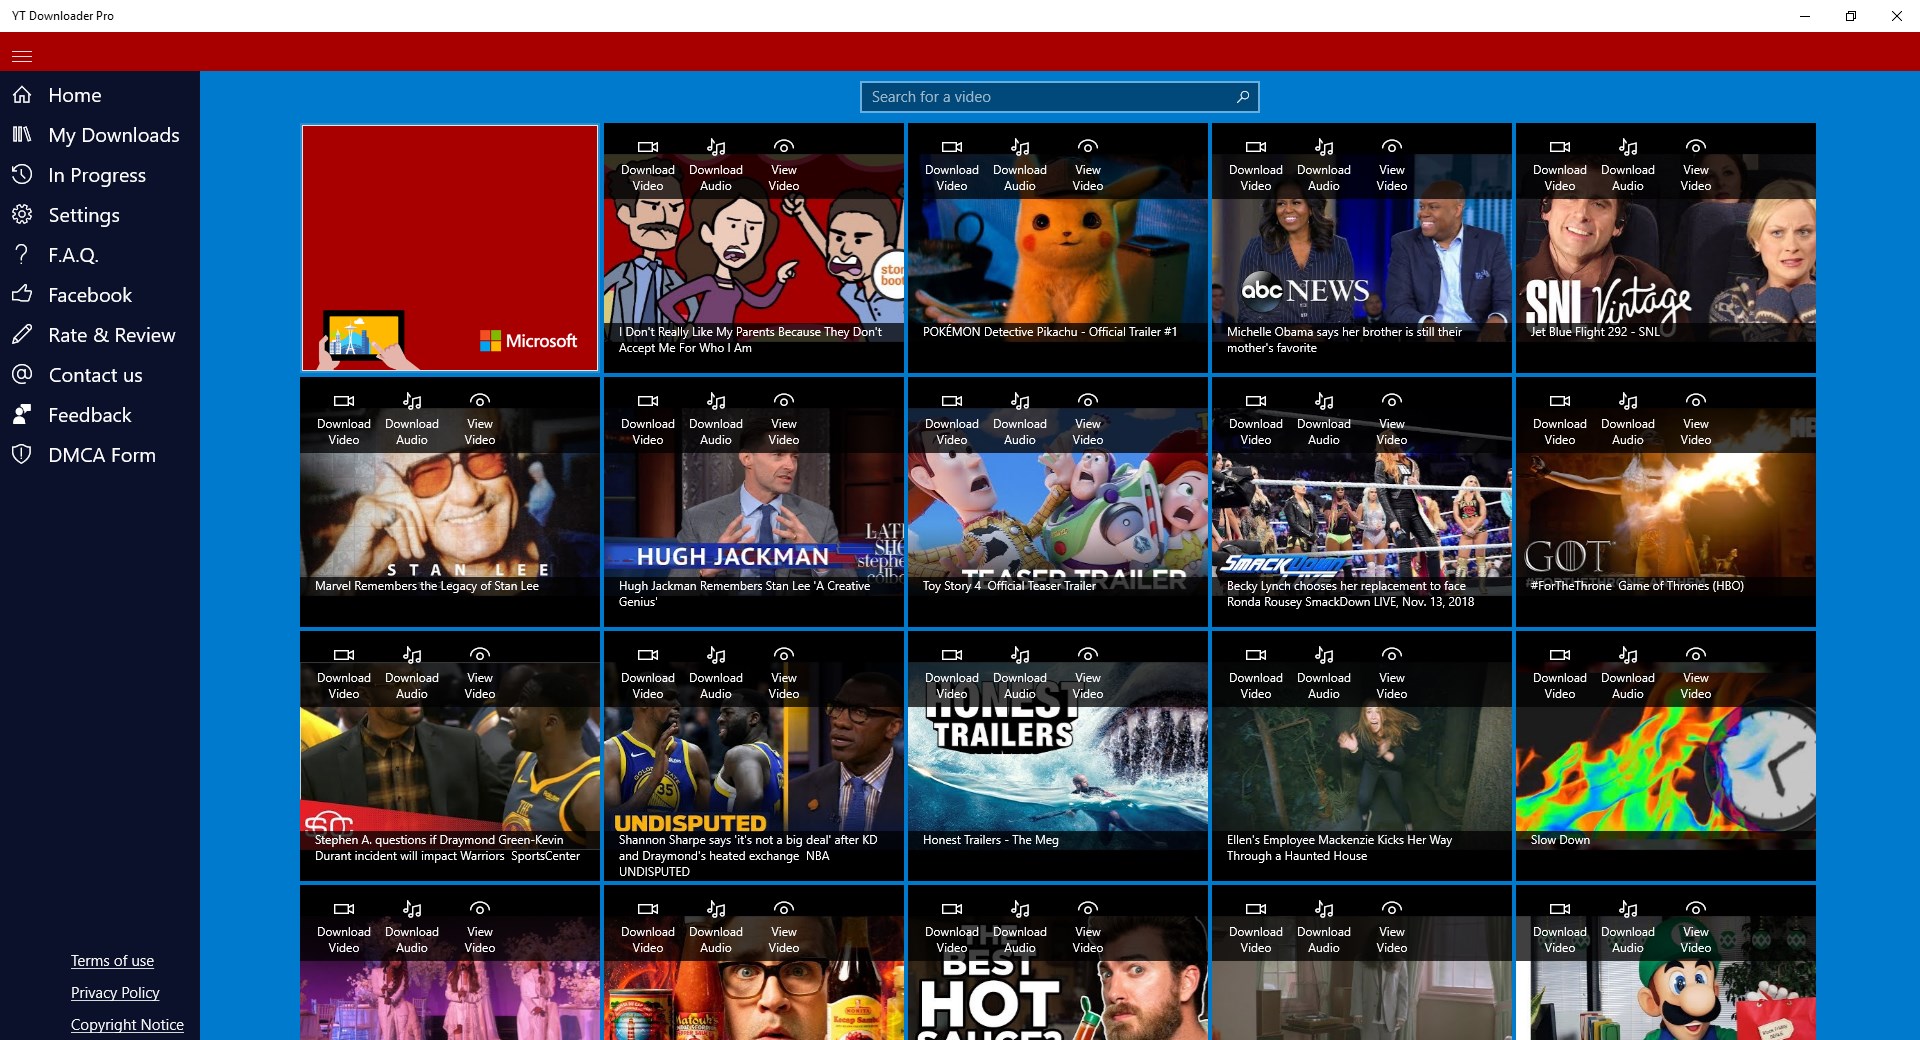Download video of Stephen A. SportsCenter clip
The width and height of the screenshot is (1920, 1040).
click(344, 674)
